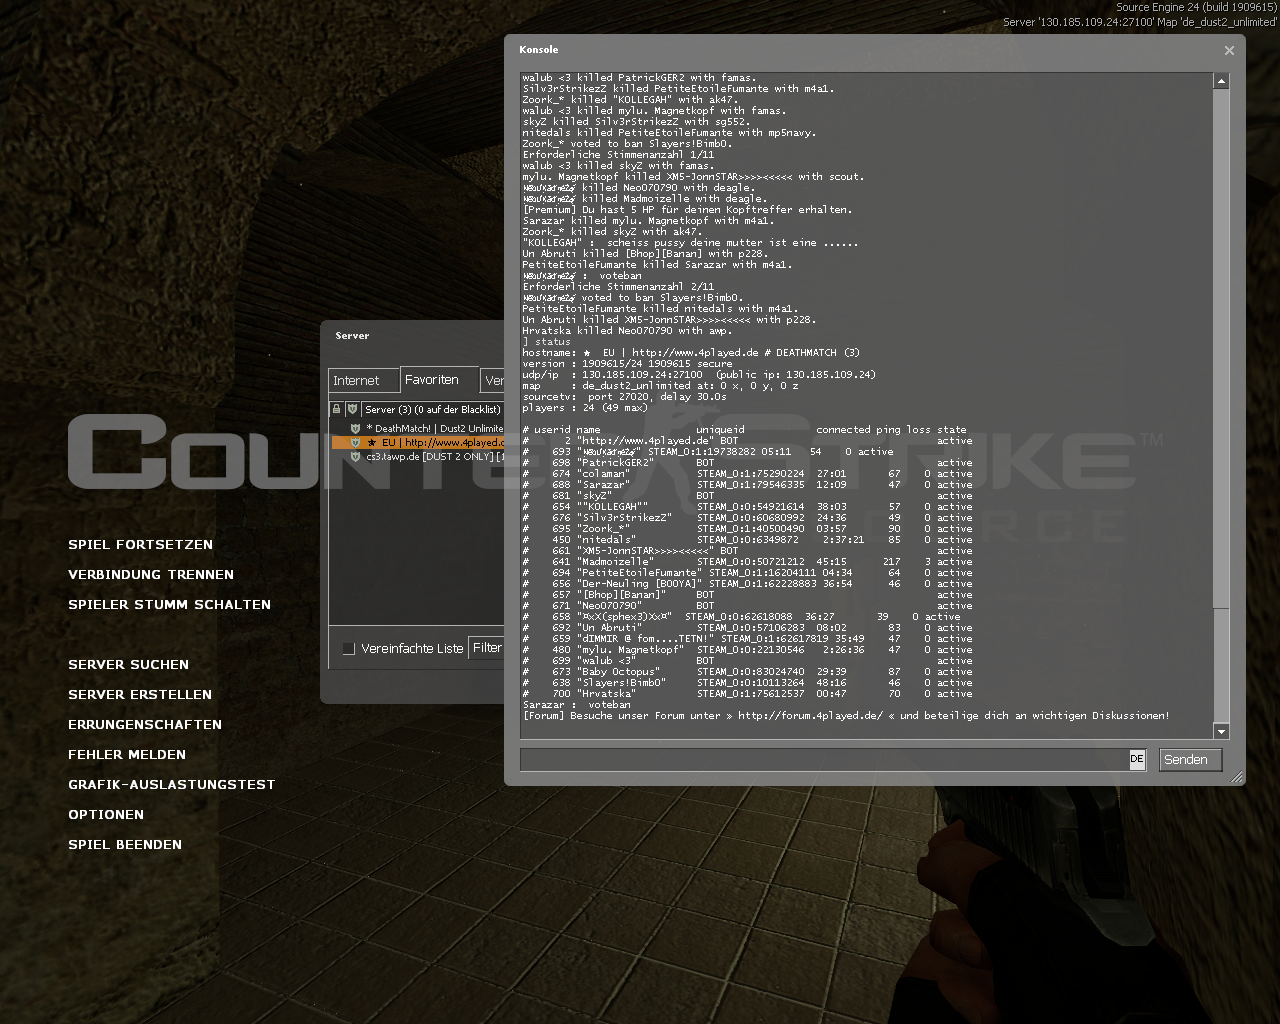Click console scrollbar down arrow
The width and height of the screenshot is (1280, 1024).
point(1221,731)
